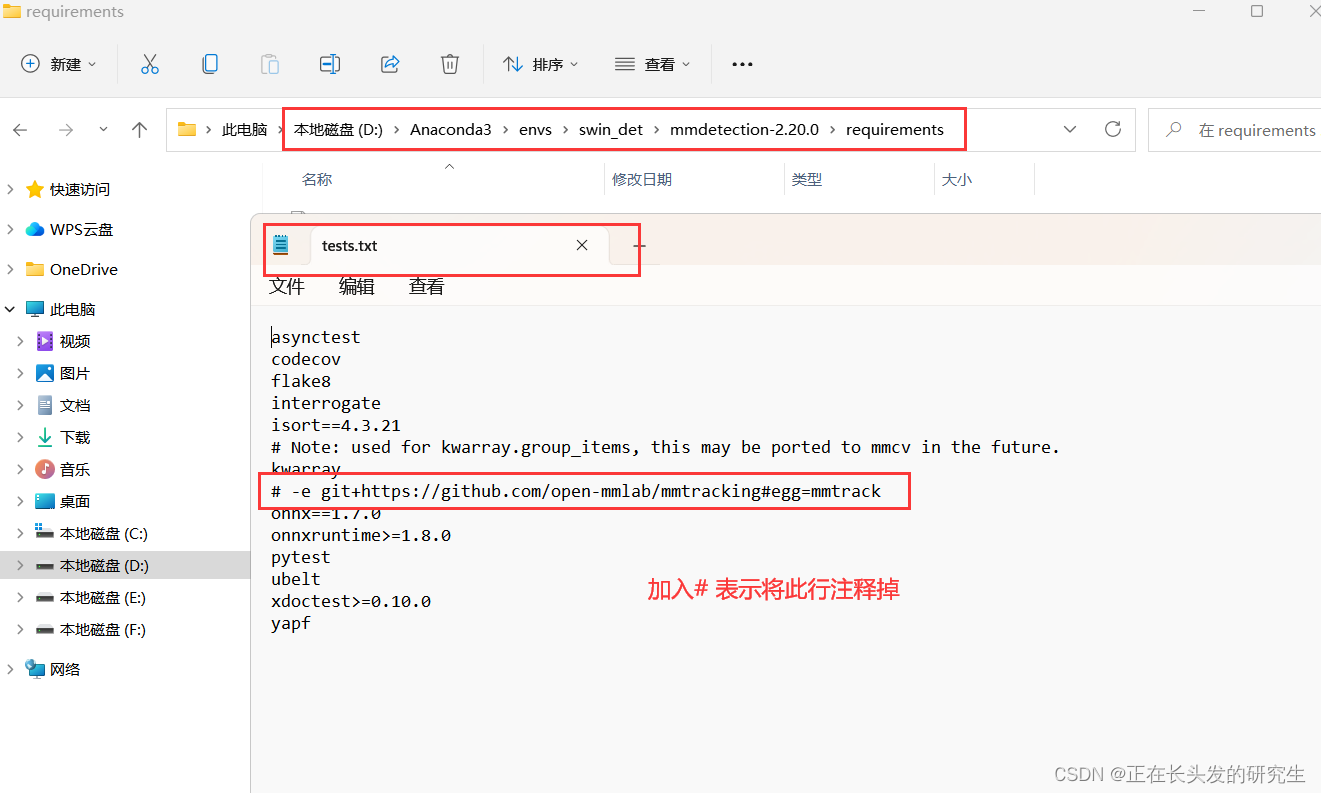The image size is (1321, 793).
Task: Click the Rename icon
Action: point(330,64)
